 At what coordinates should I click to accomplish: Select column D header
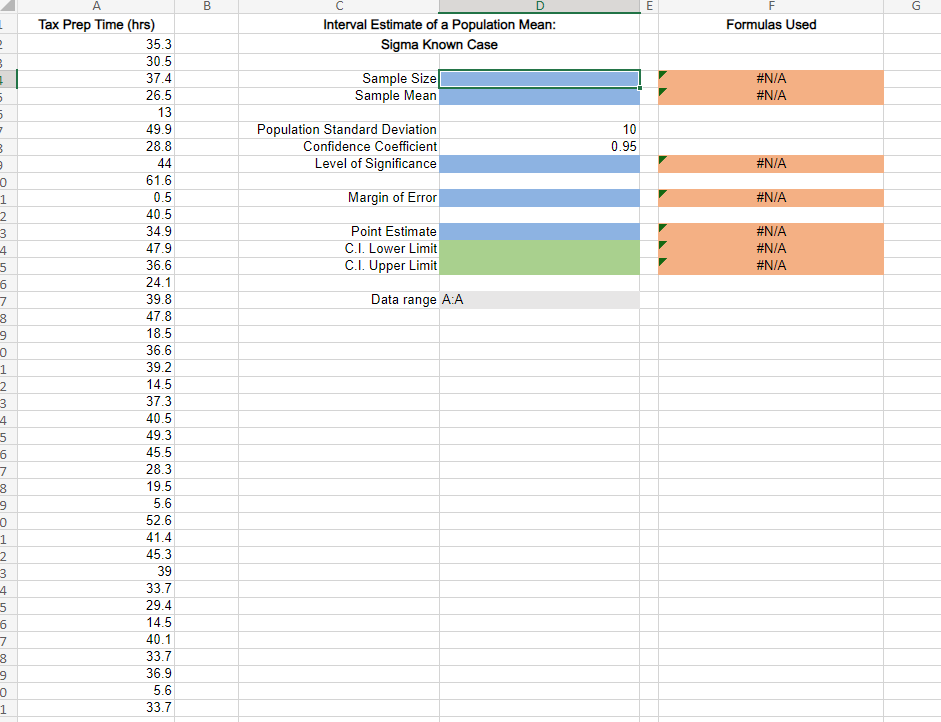pyautogui.click(x=539, y=6)
